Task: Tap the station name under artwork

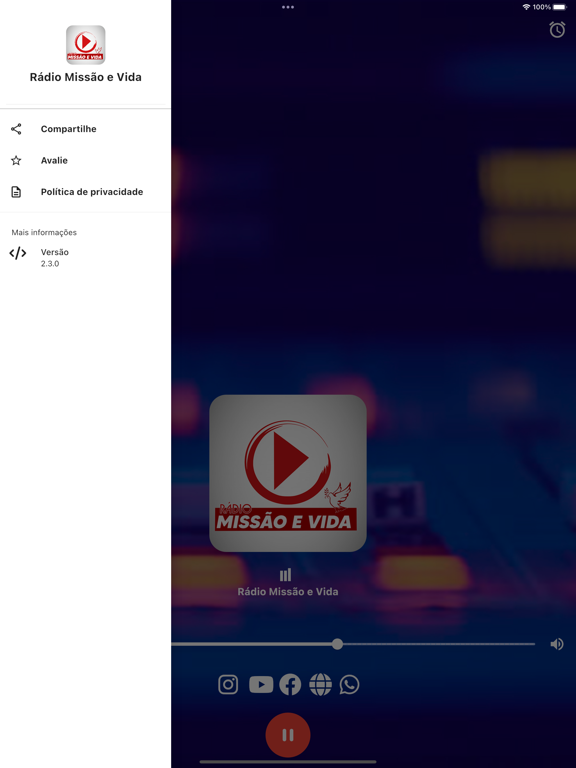Action: (x=288, y=592)
